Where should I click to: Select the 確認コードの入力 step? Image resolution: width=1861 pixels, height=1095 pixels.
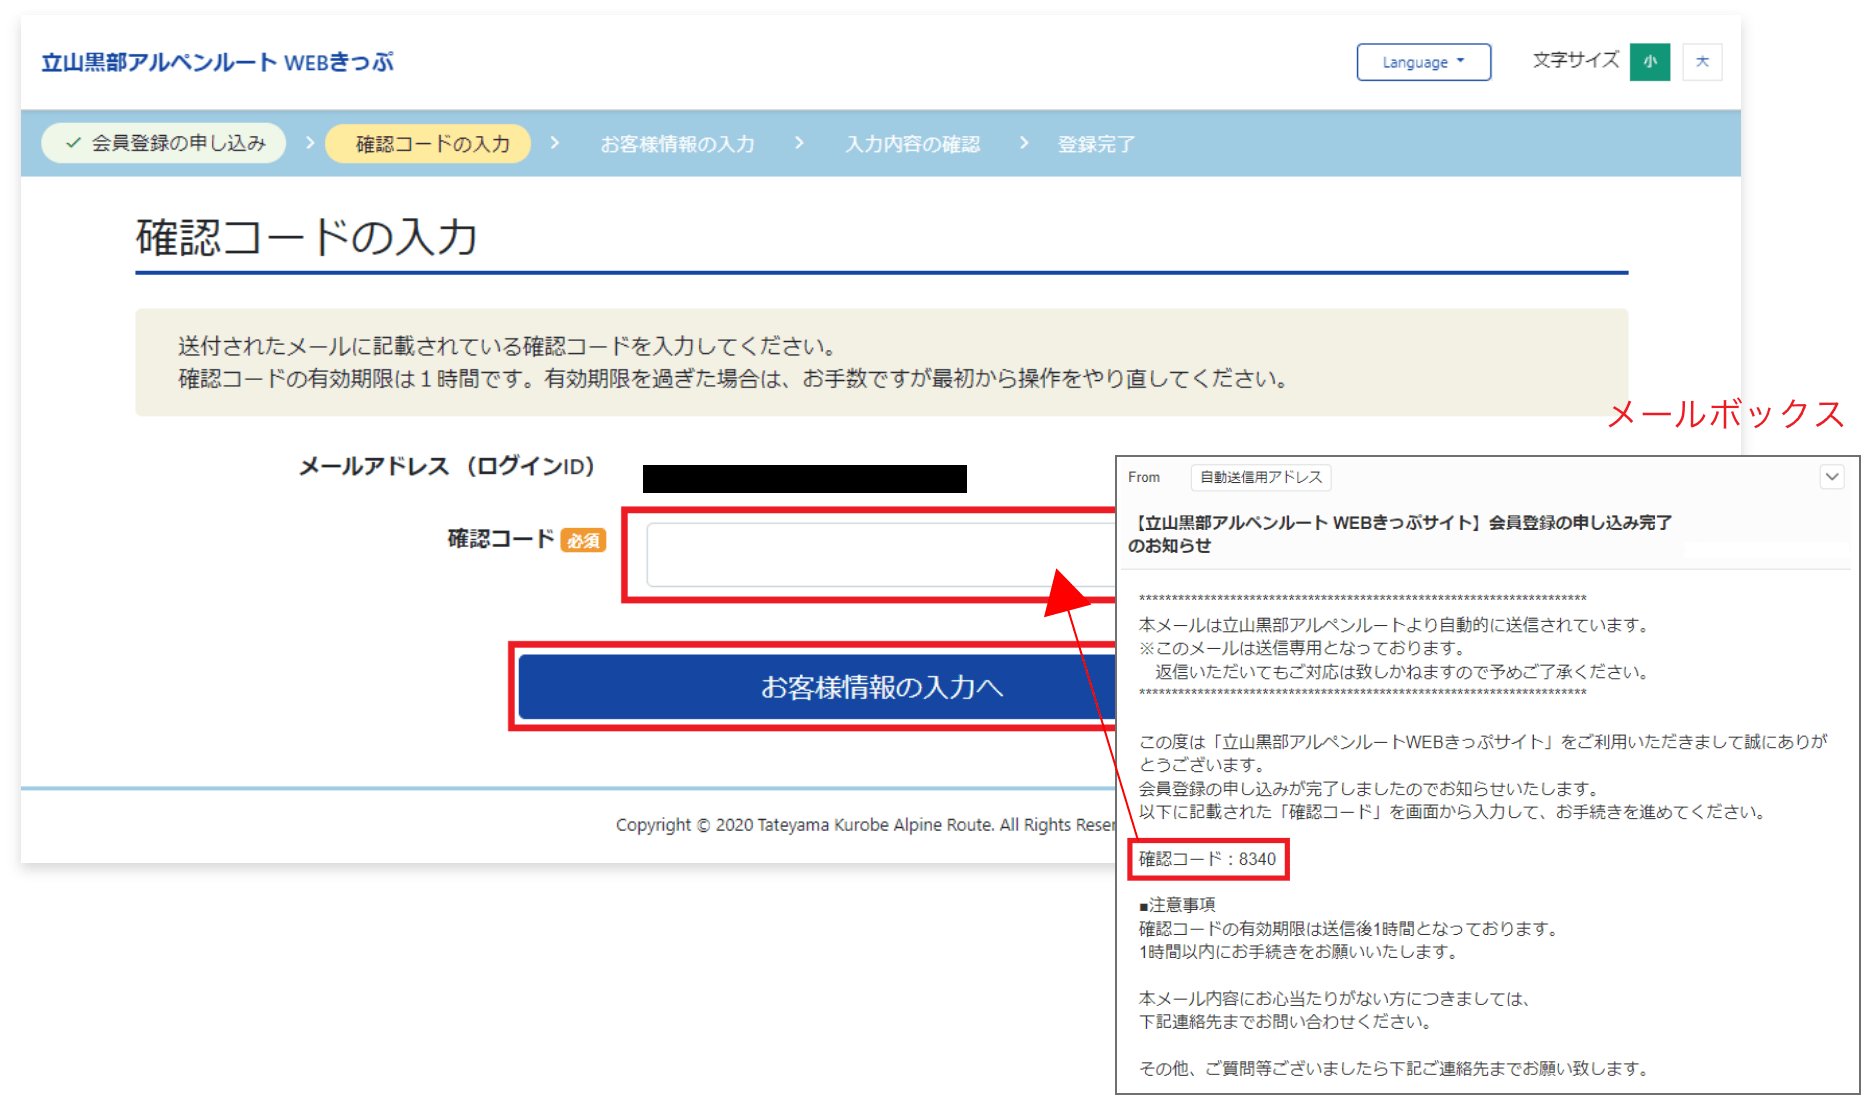click(429, 144)
